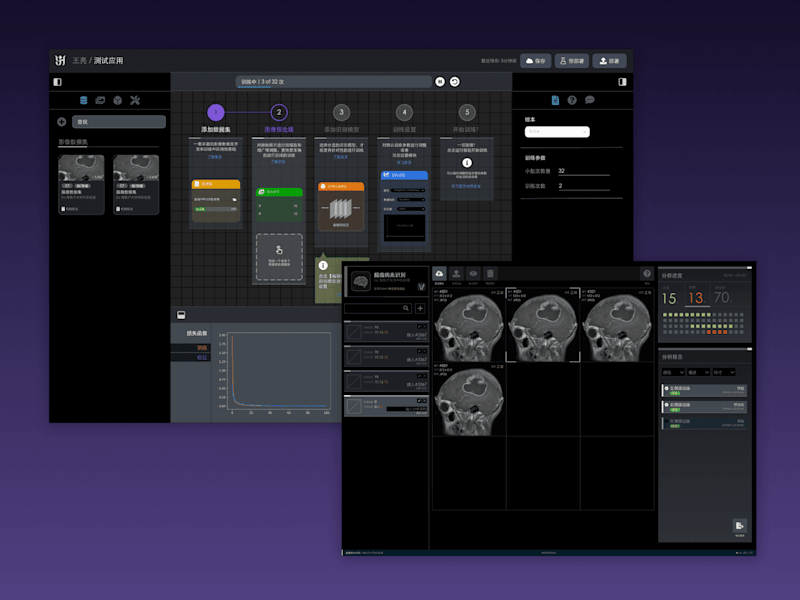Collapse the left sidebar panel toggle
The width and height of the screenshot is (800, 600).
(58, 82)
